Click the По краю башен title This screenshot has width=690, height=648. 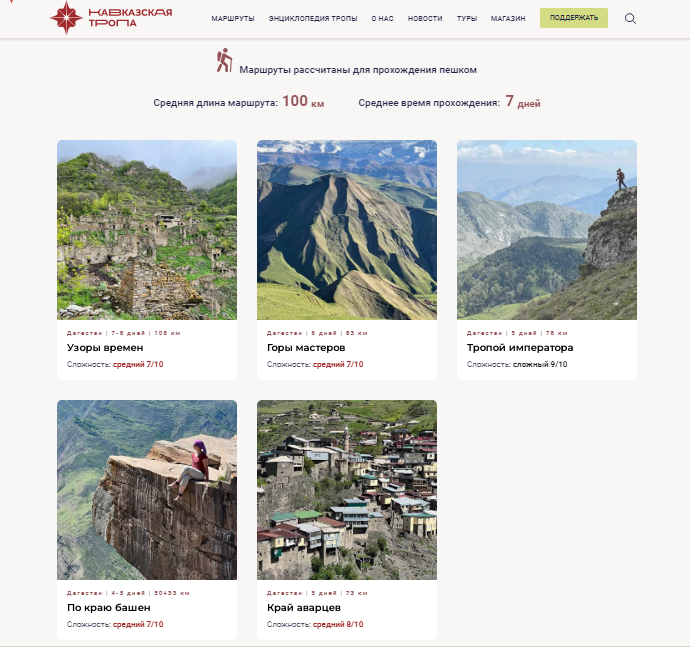click(x=109, y=608)
